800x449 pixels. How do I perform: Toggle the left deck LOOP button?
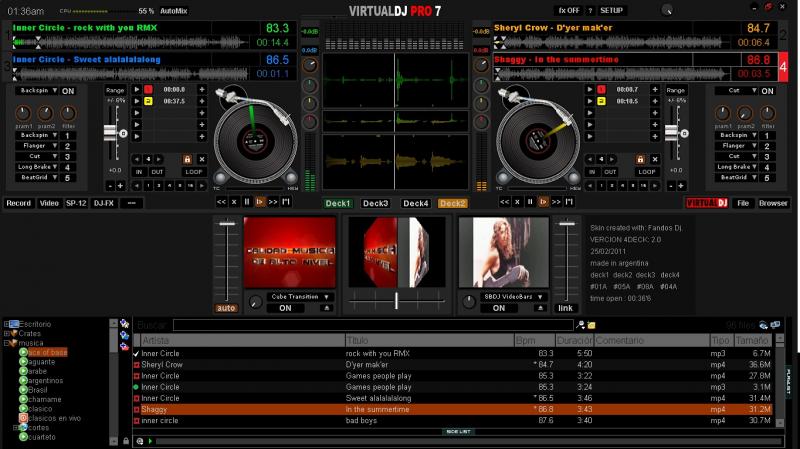coord(194,172)
